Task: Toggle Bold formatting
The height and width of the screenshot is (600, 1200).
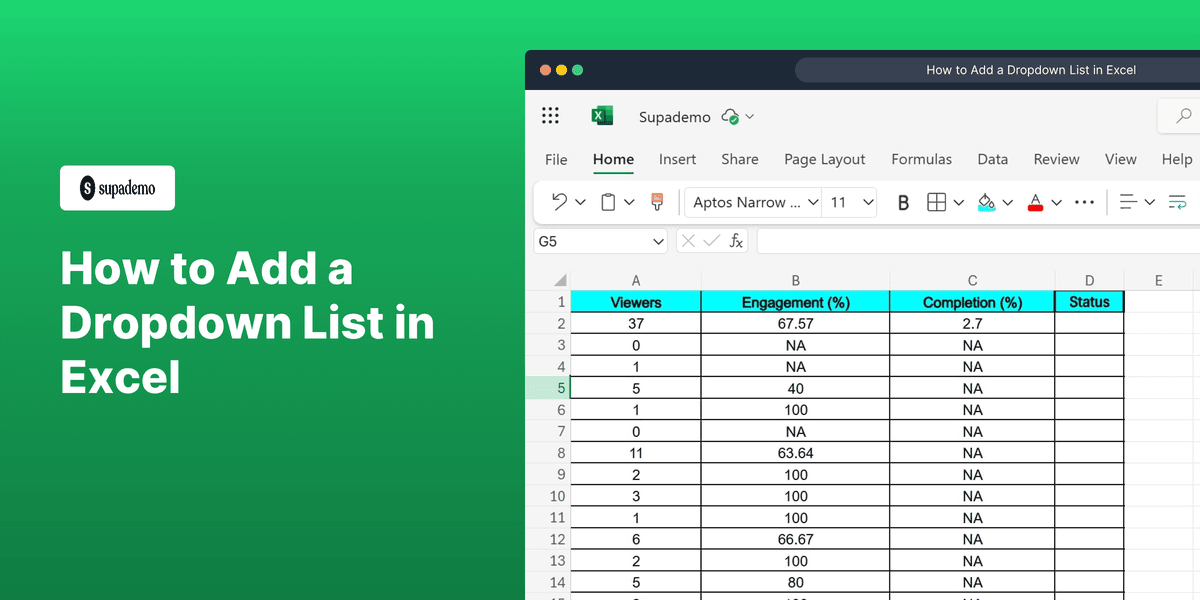Action: (x=903, y=202)
